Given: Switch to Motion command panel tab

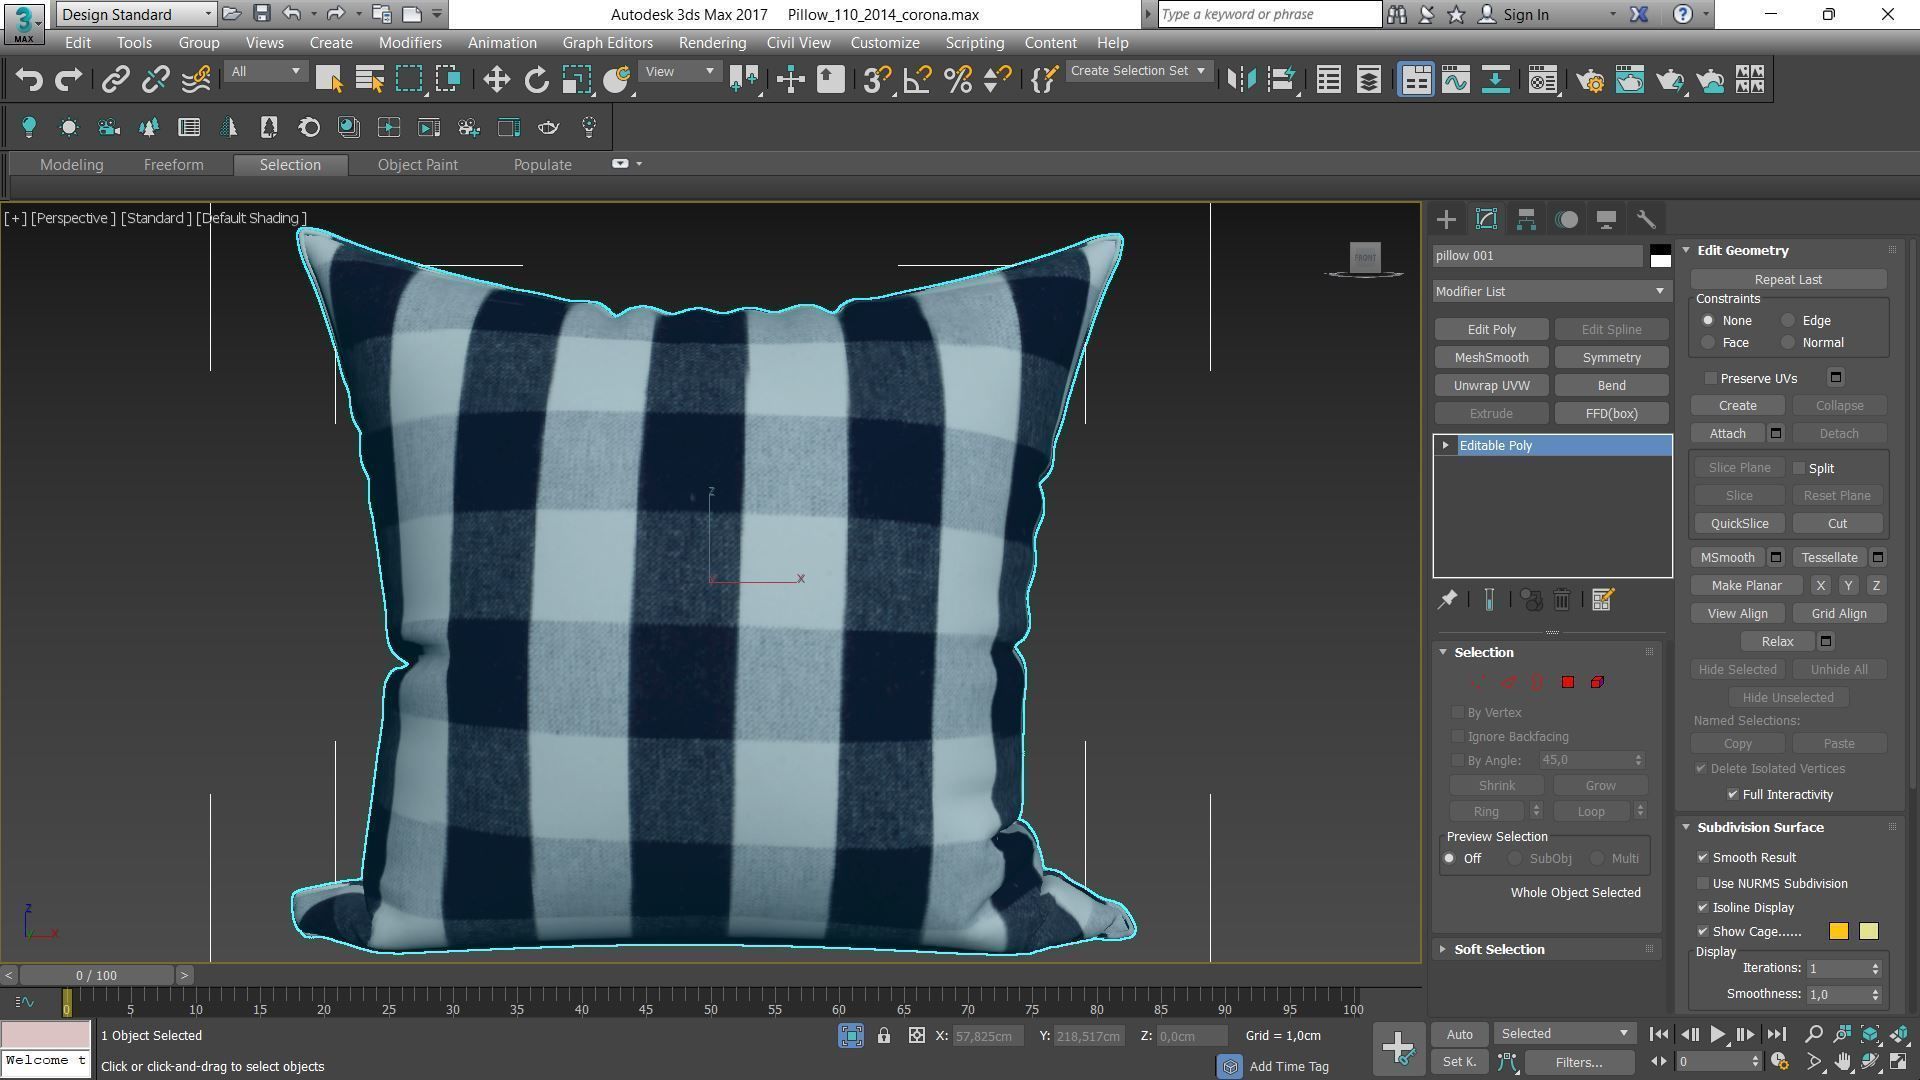Looking at the screenshot, I should 1566,219.
